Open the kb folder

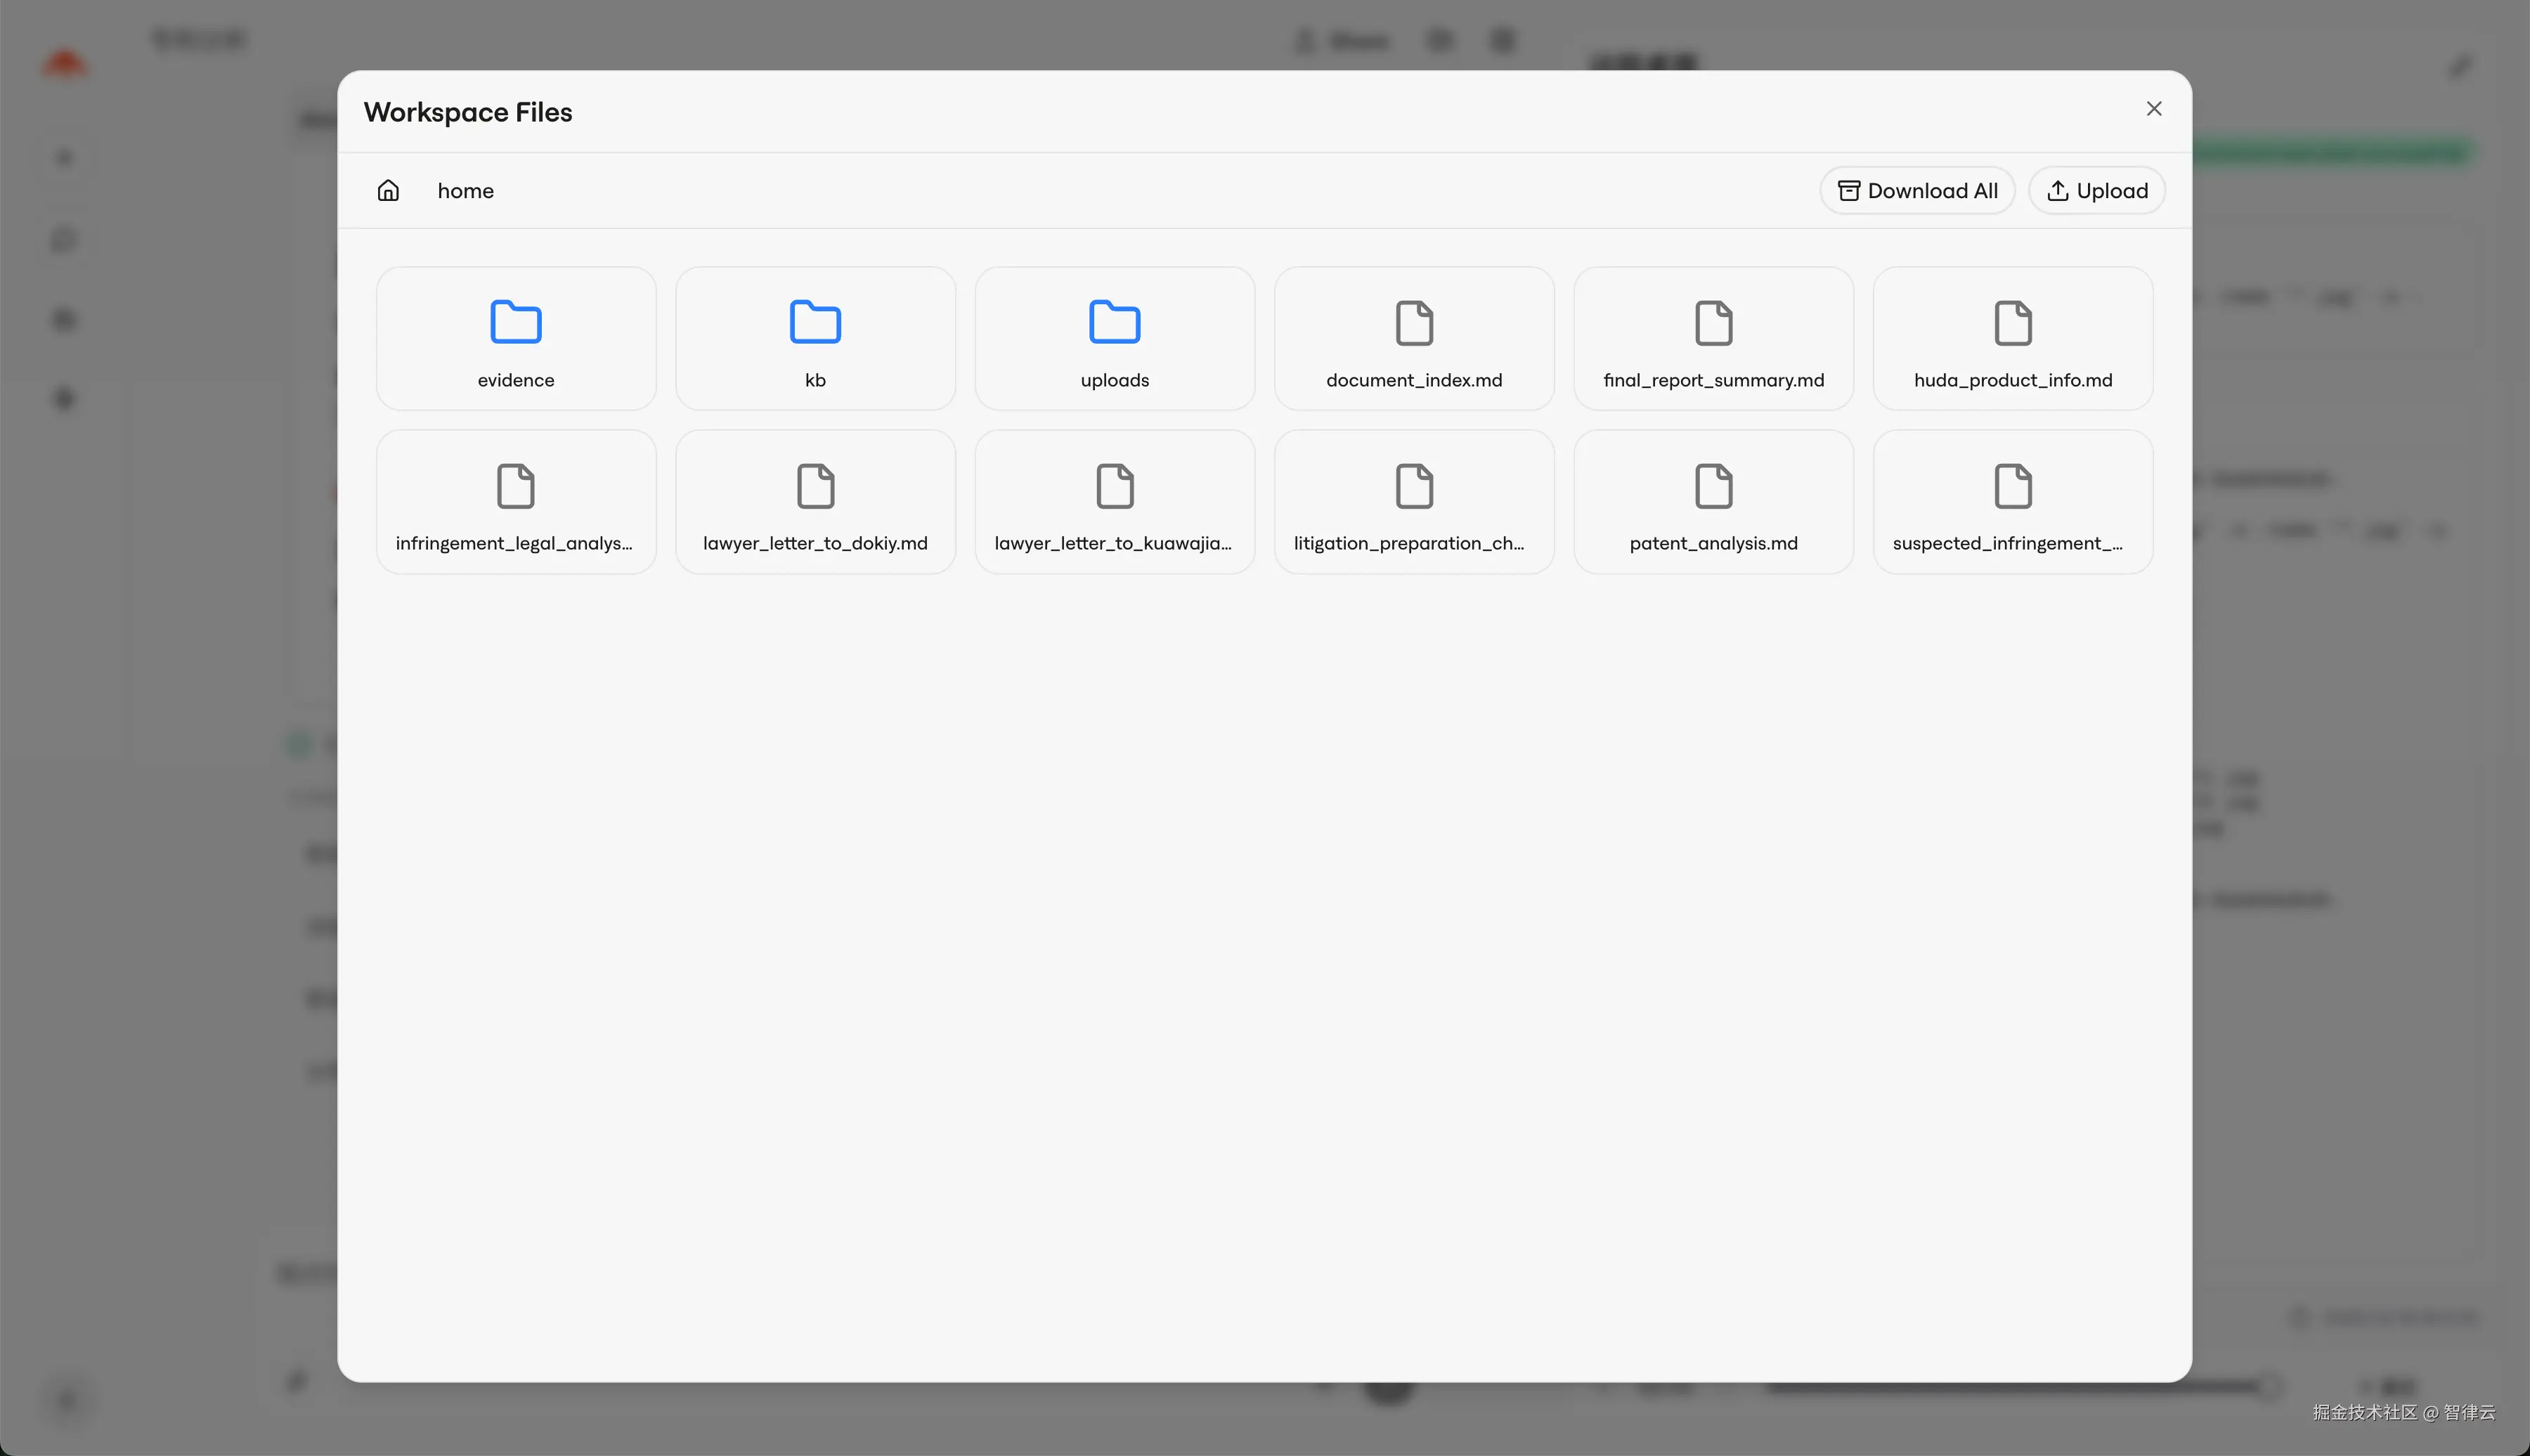click(815, 338)
